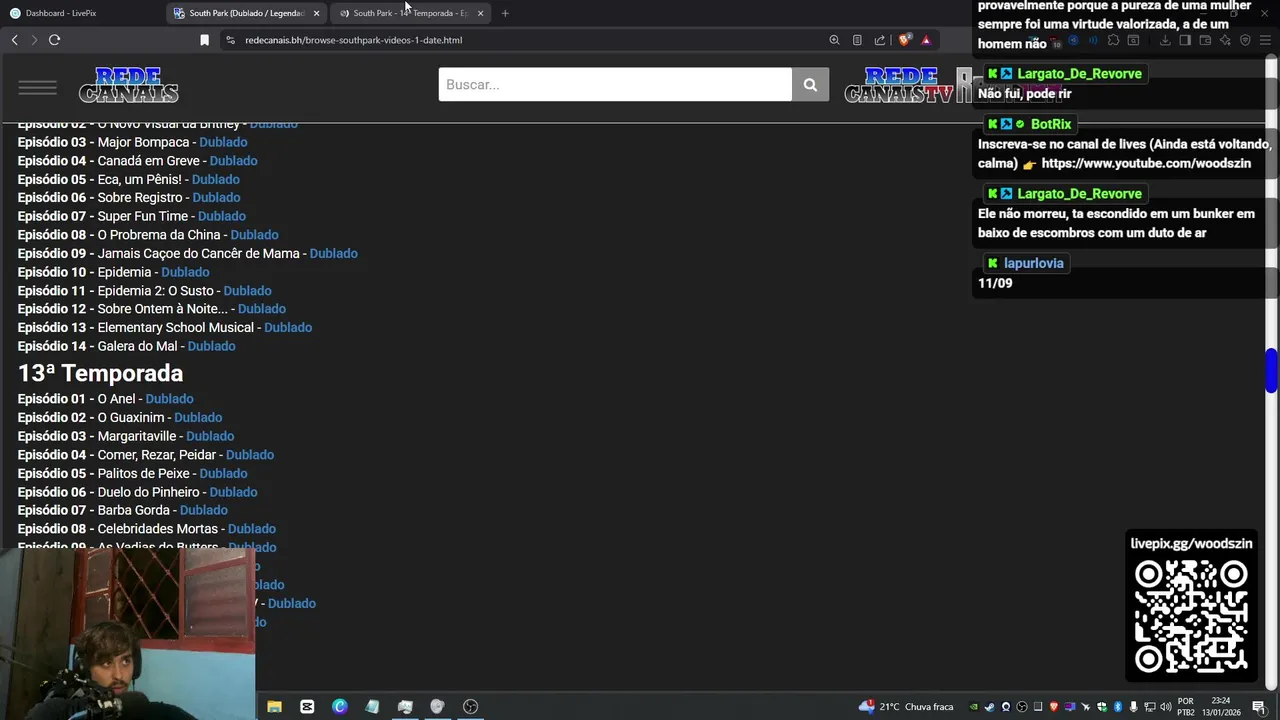This screenshot has width=1280, height=720.
Task: Open a new browser tab with plus
Action: pos(505,13)
